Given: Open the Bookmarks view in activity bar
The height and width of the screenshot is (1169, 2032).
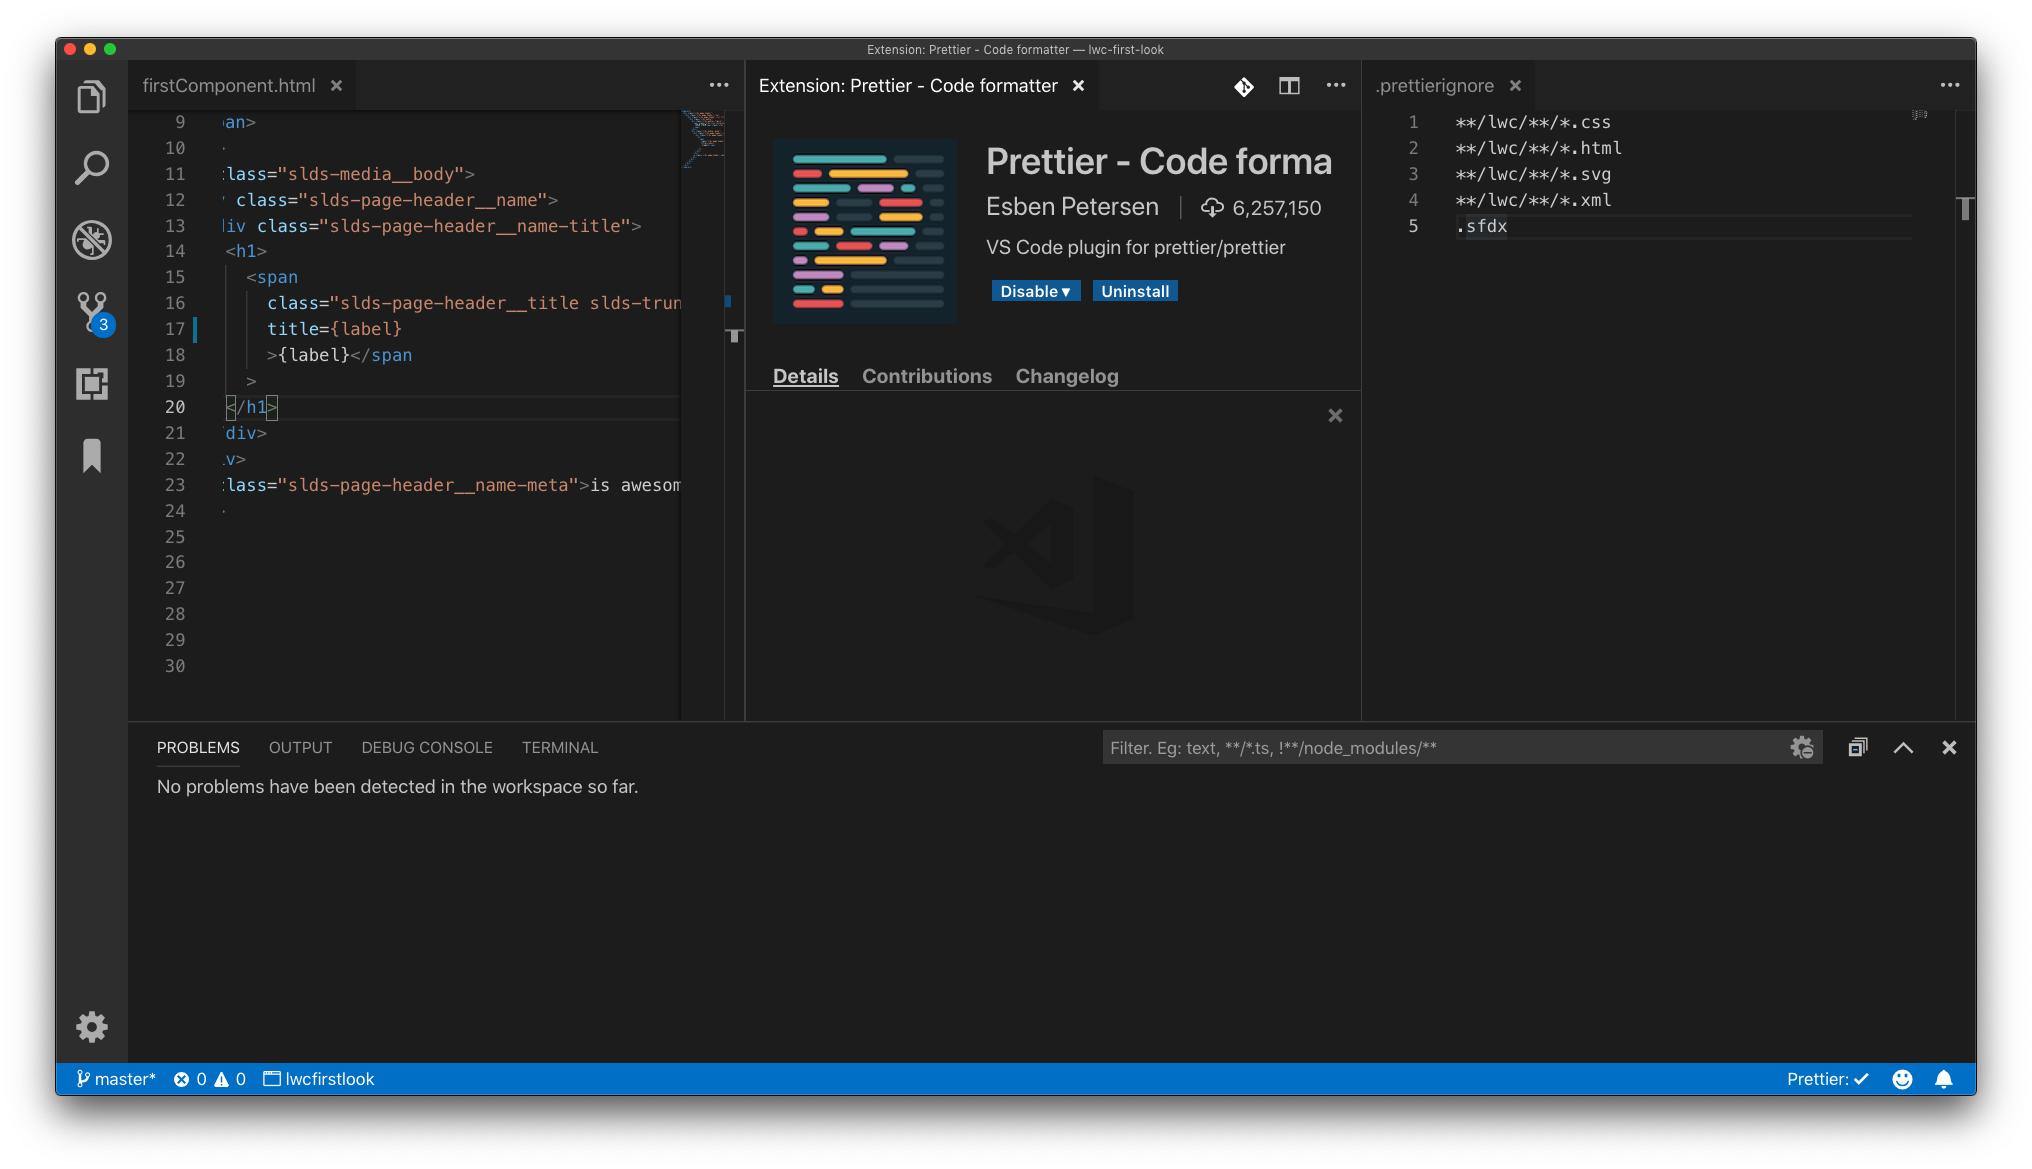Looking at the screenshot, I should 92,455.
